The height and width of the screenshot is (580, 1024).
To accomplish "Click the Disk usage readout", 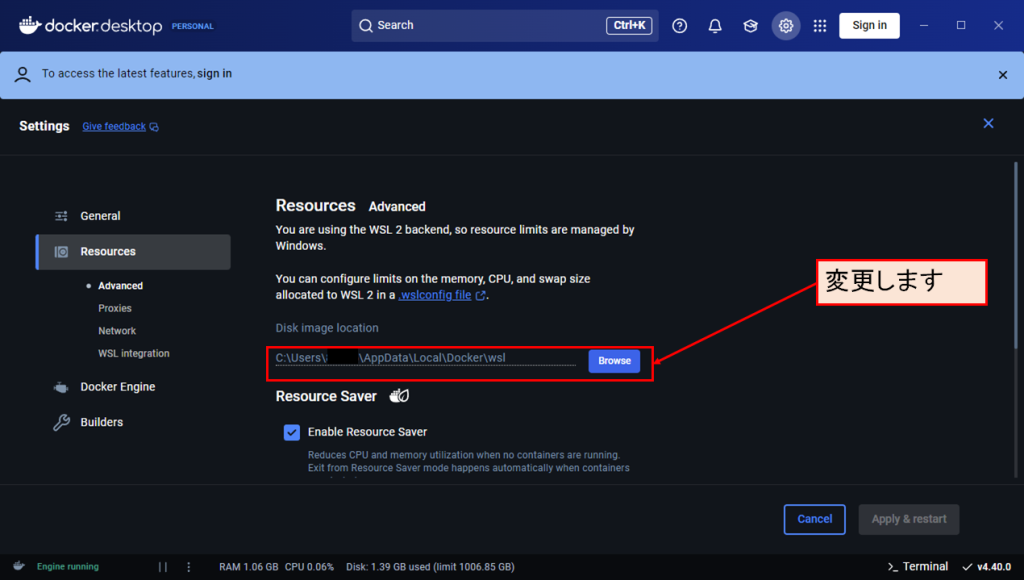I will pyautogui.click(x=430, y=567).
